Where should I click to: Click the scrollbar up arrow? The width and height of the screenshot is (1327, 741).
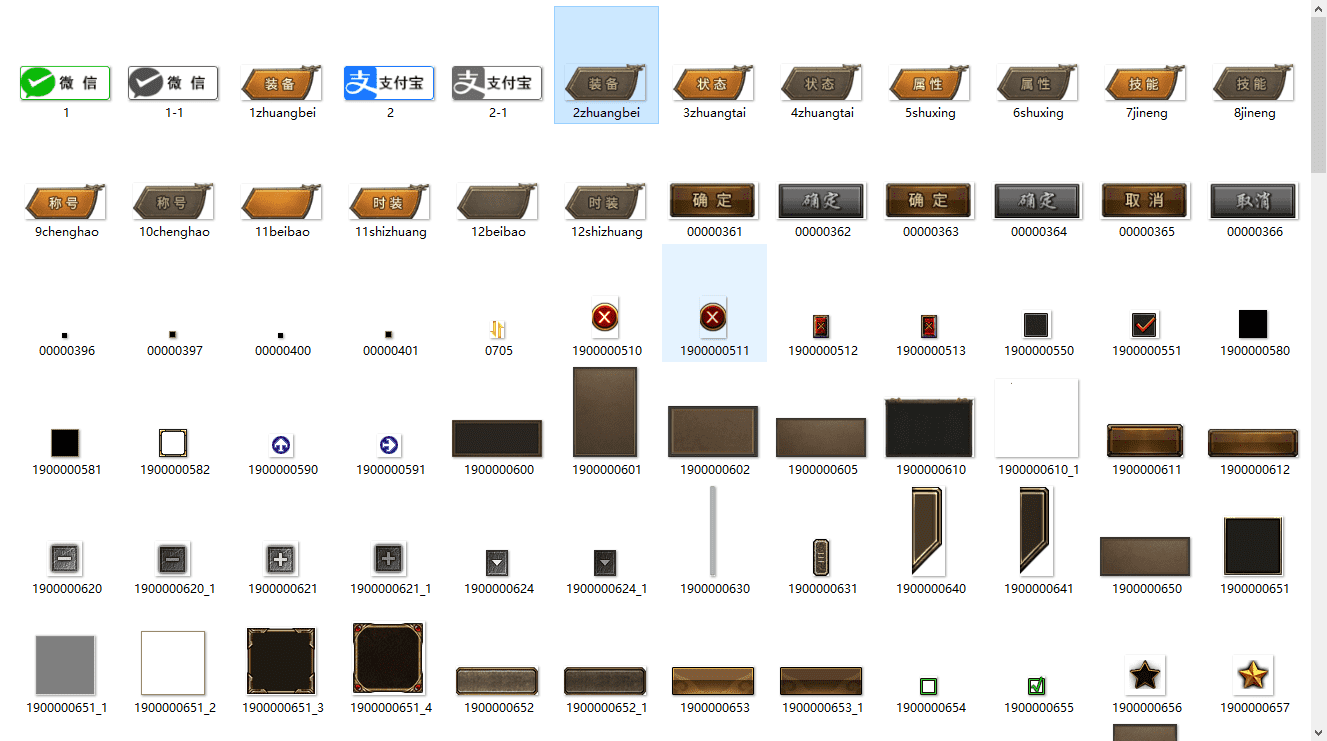(x=1319, y=8)
